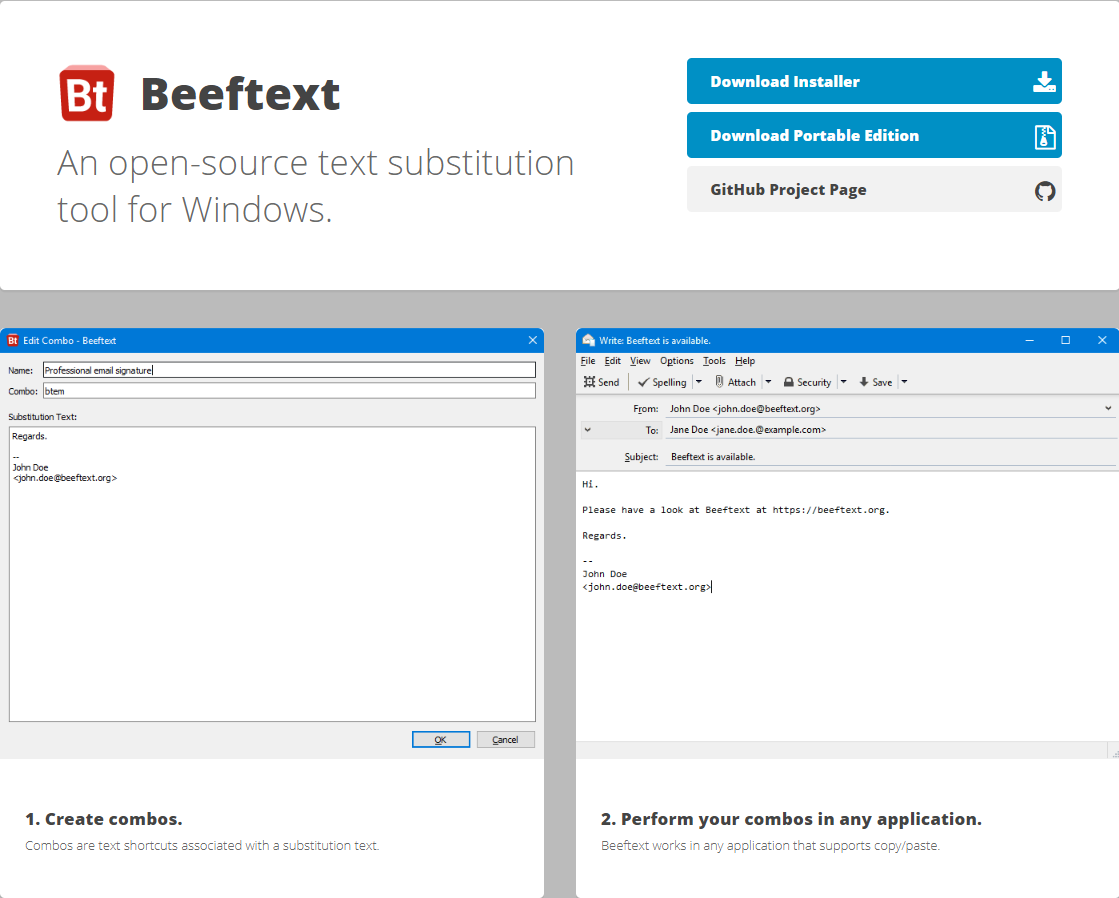Expand the From address dropdown
Image resolution: width=1119 pixels, height=898 pixels.
coord(1108,408)
